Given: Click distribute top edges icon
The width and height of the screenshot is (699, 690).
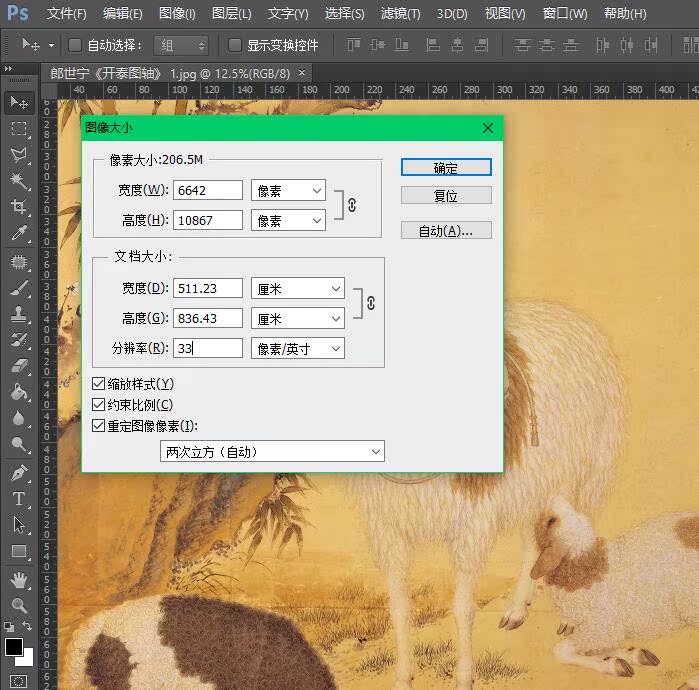Looking at the screenshot, I should (x=522, y=45).
